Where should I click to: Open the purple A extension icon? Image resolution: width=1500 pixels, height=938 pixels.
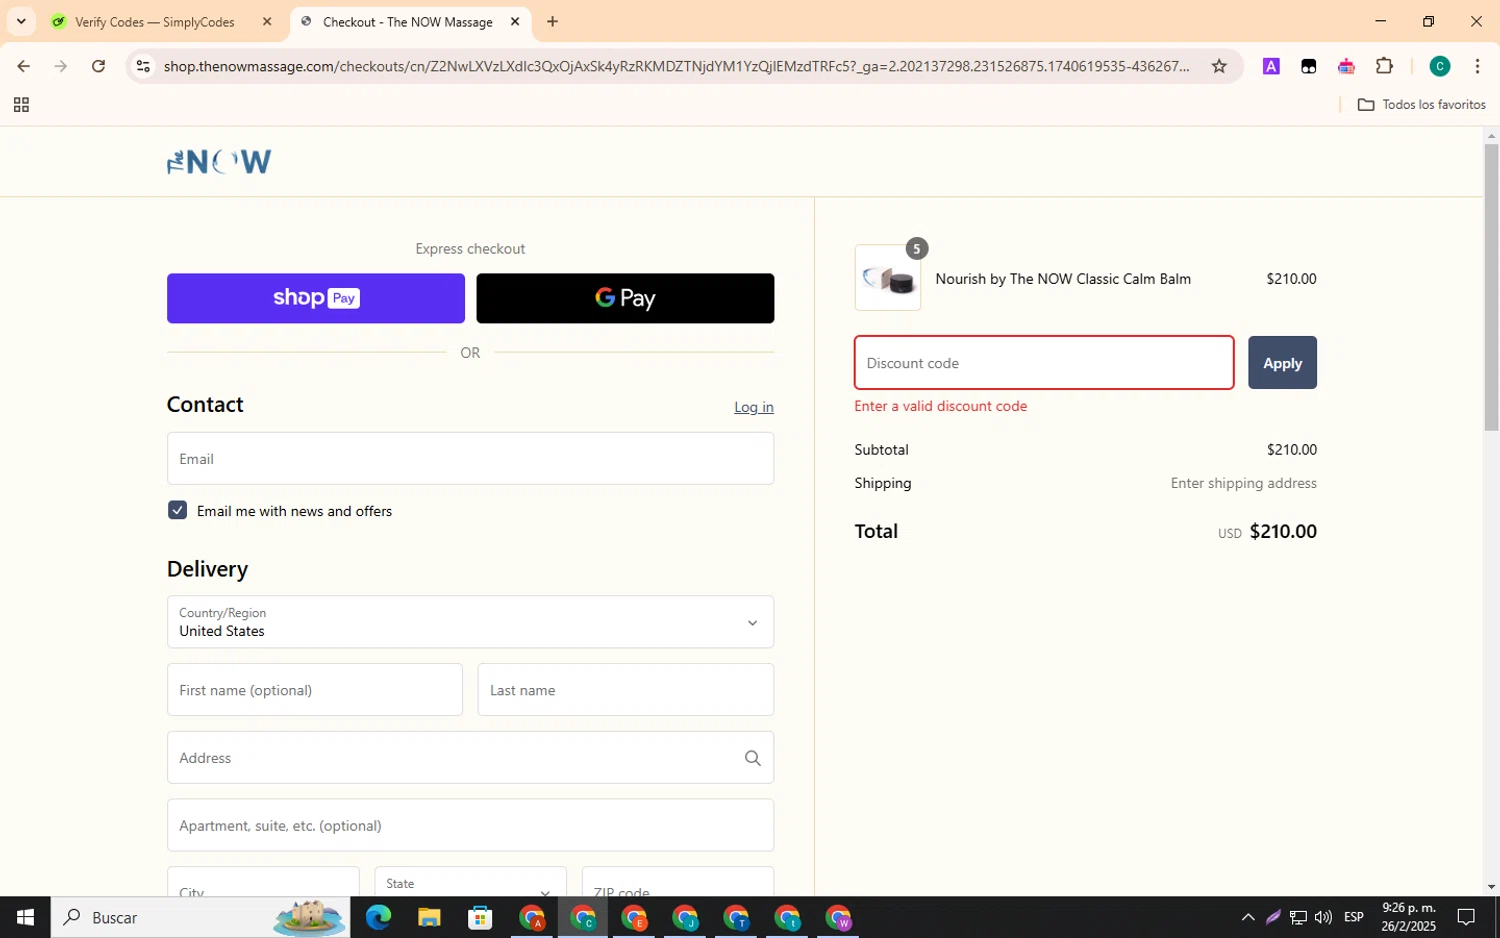pyautogui.click(x=1271, y=66)
